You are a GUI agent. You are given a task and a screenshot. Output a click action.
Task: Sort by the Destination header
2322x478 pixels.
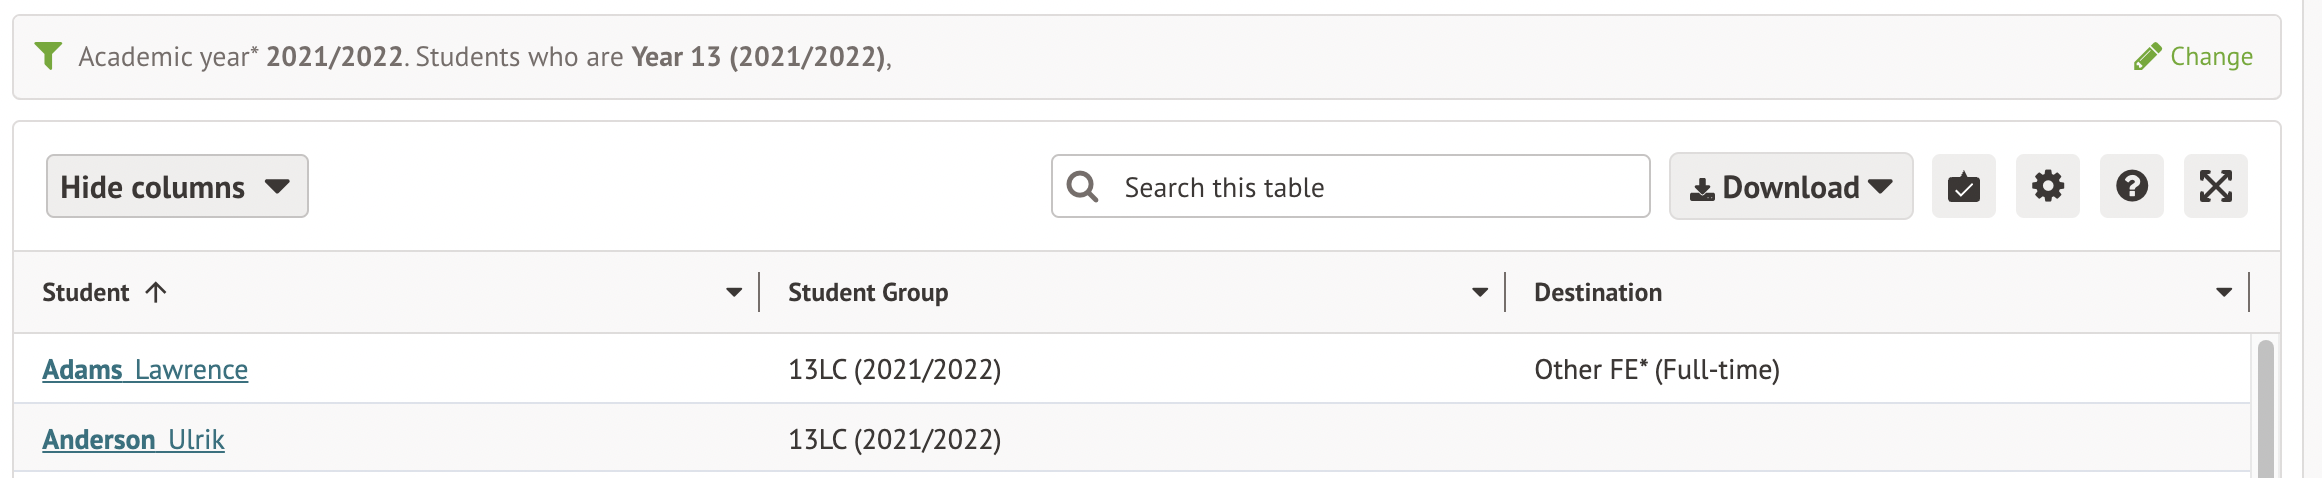point(1598,293)
